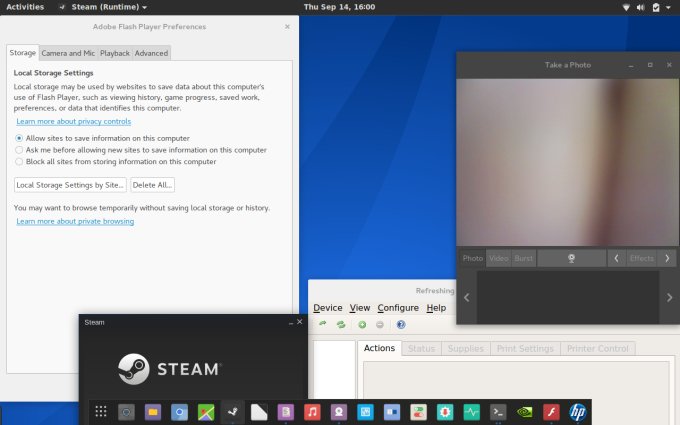Switch Cheese to Video mode

[498, 258]
